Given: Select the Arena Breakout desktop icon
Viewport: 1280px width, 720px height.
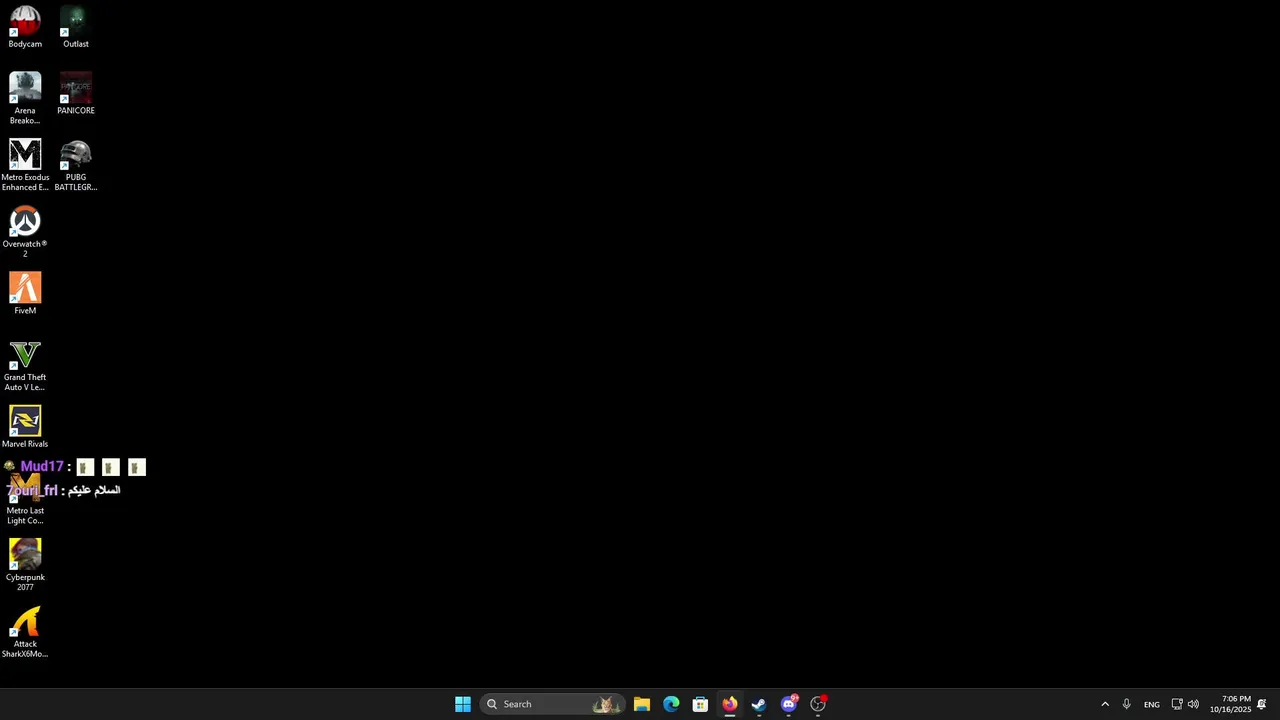Looking at the screenshot, I should tap(25, 98).
